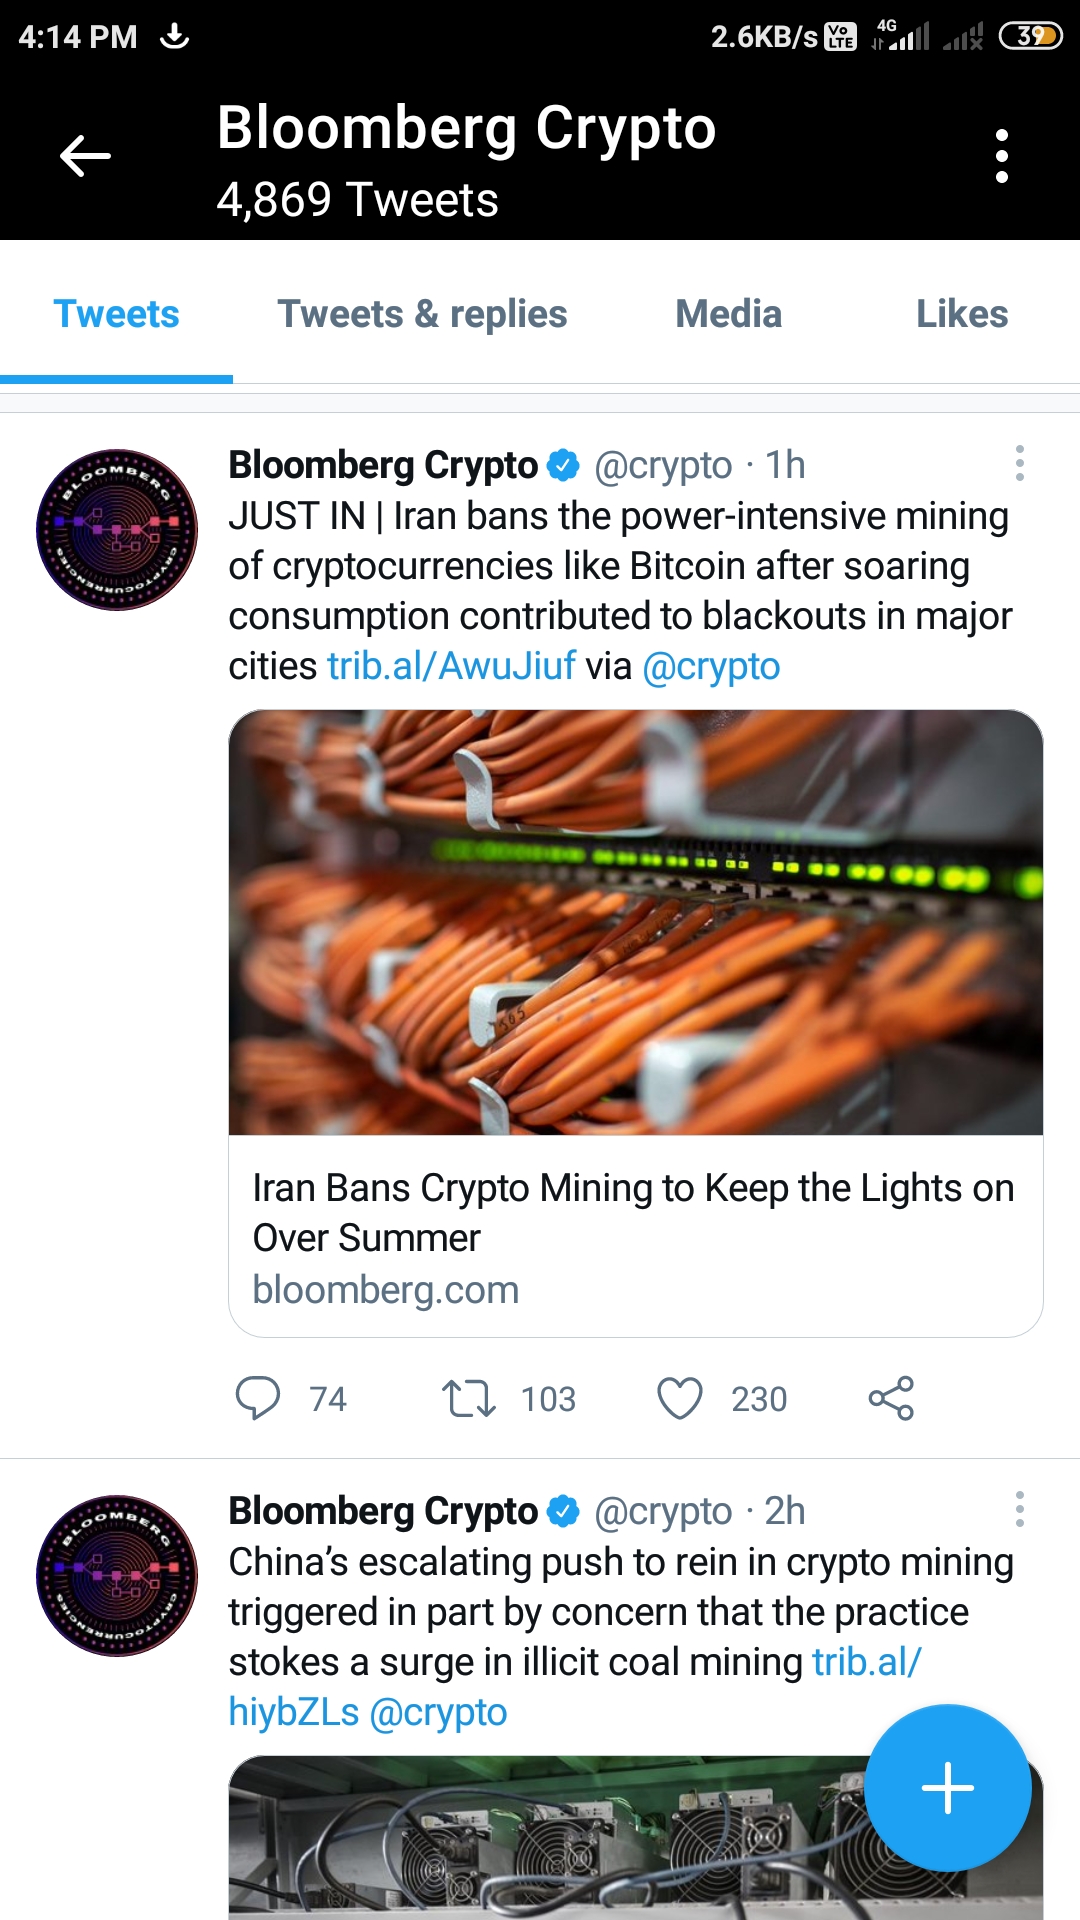Screen dimensions: 1080x1920
Task: Switch to the Media tab
Action: [729, 314]
